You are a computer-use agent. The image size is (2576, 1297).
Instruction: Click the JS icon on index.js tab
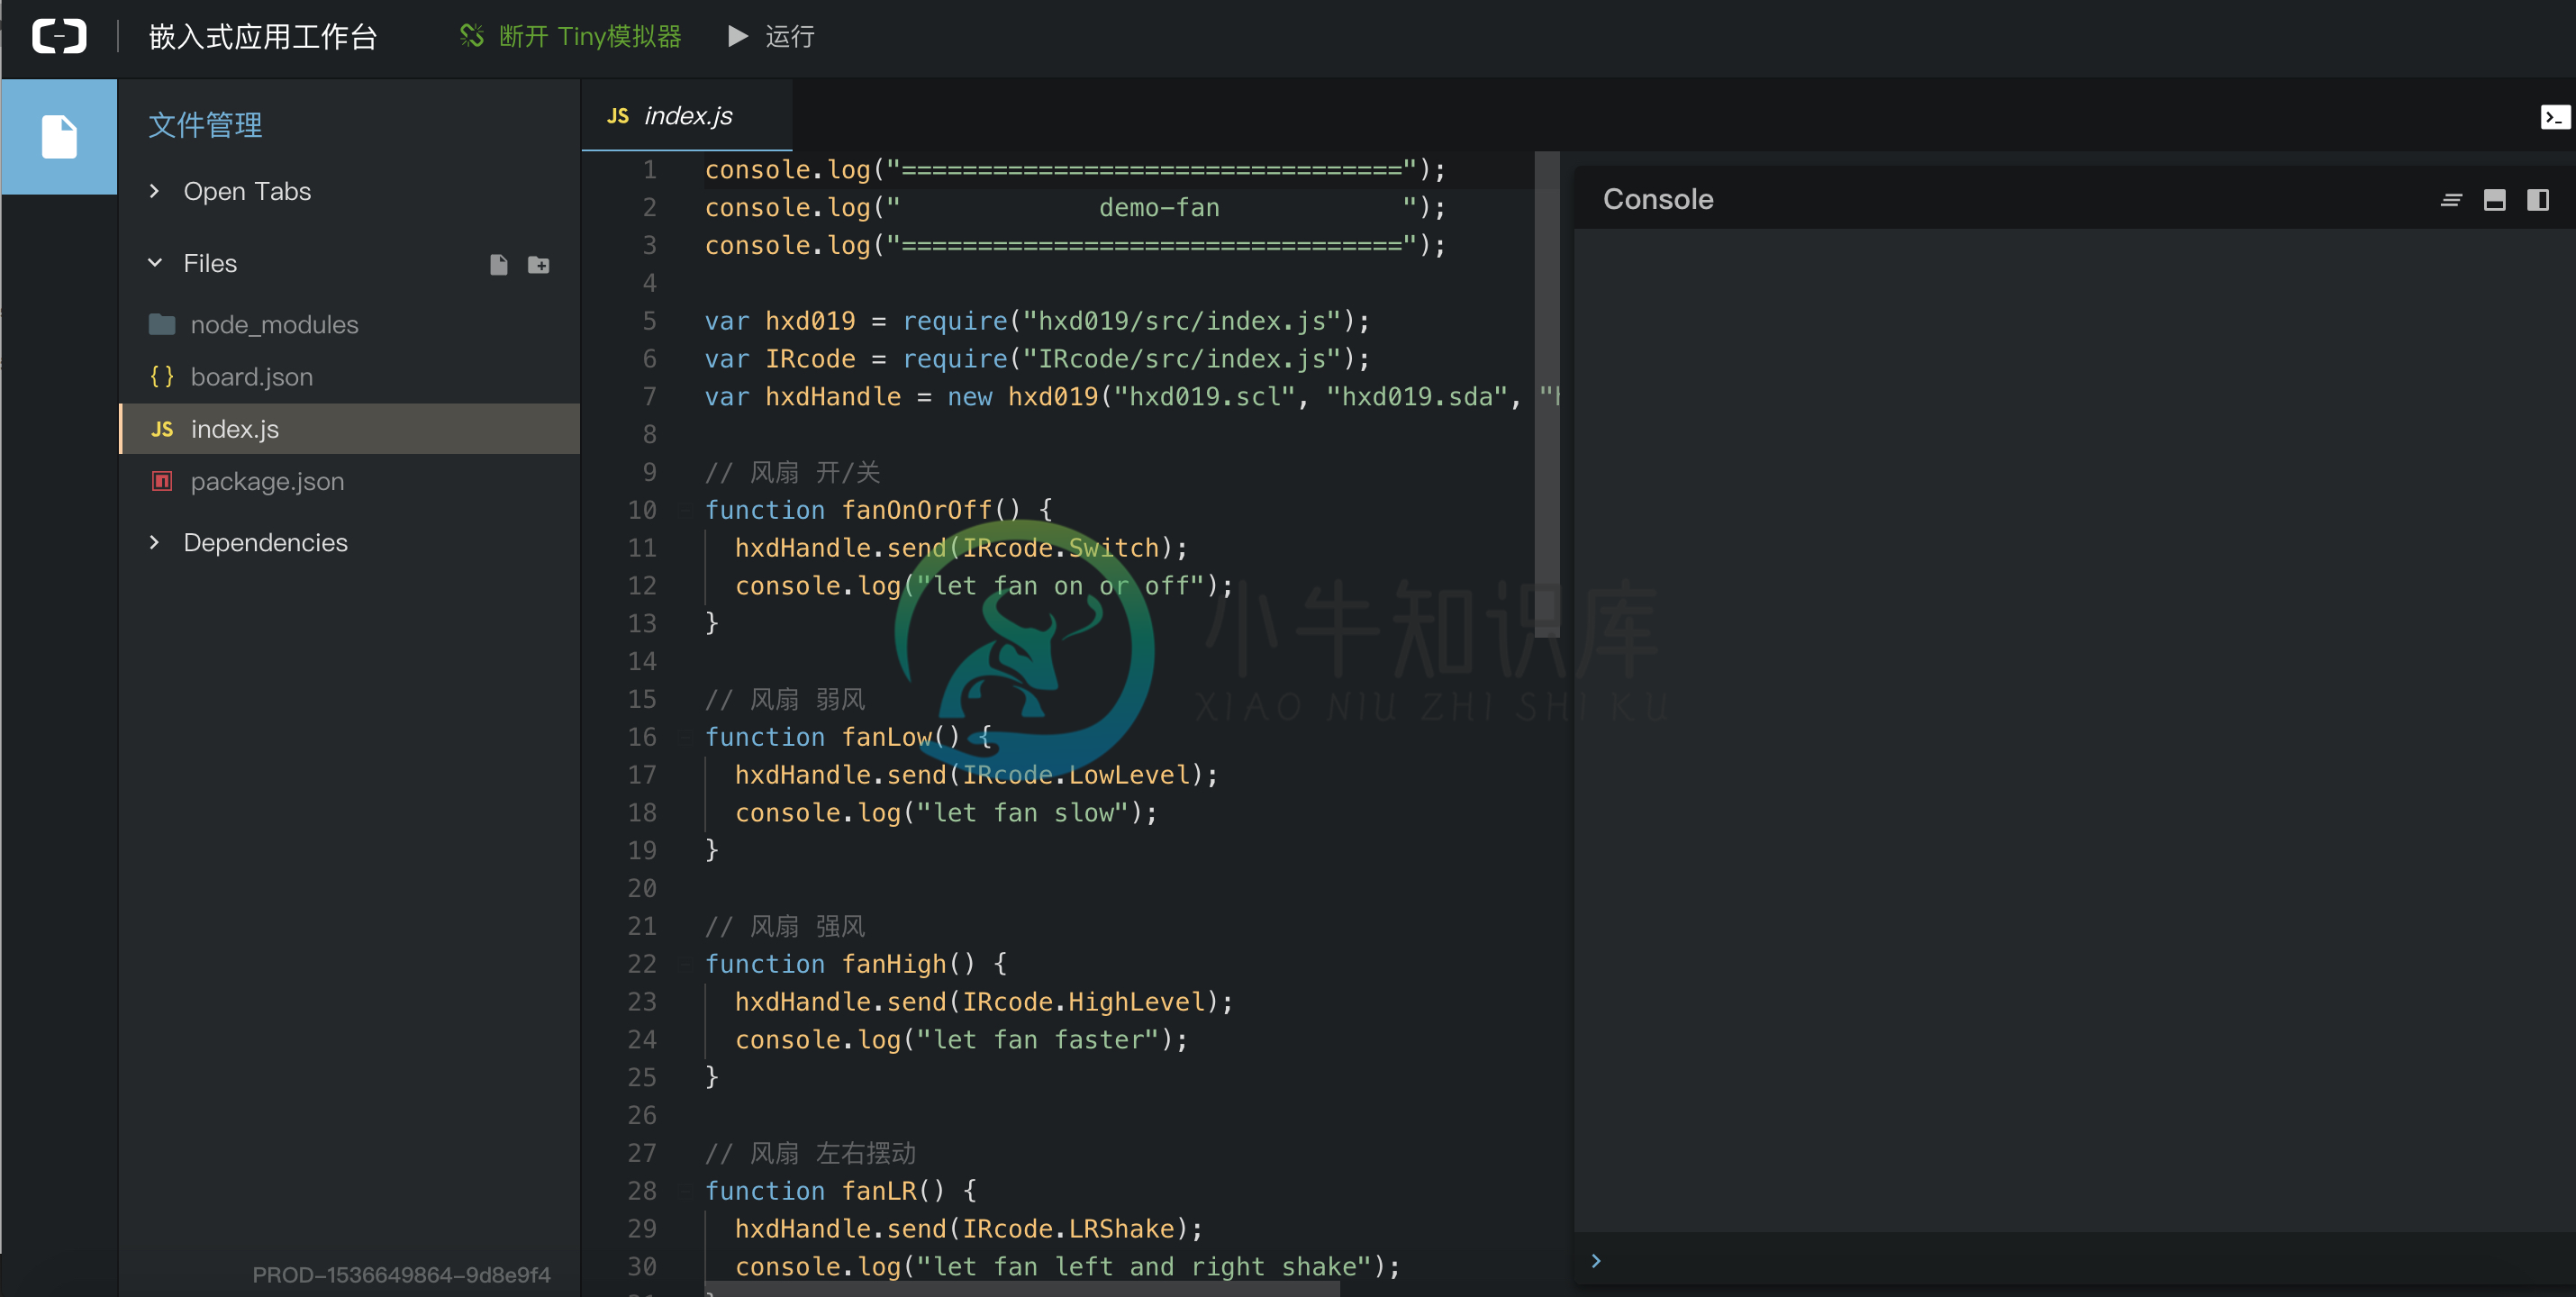[x=618, y=116]
